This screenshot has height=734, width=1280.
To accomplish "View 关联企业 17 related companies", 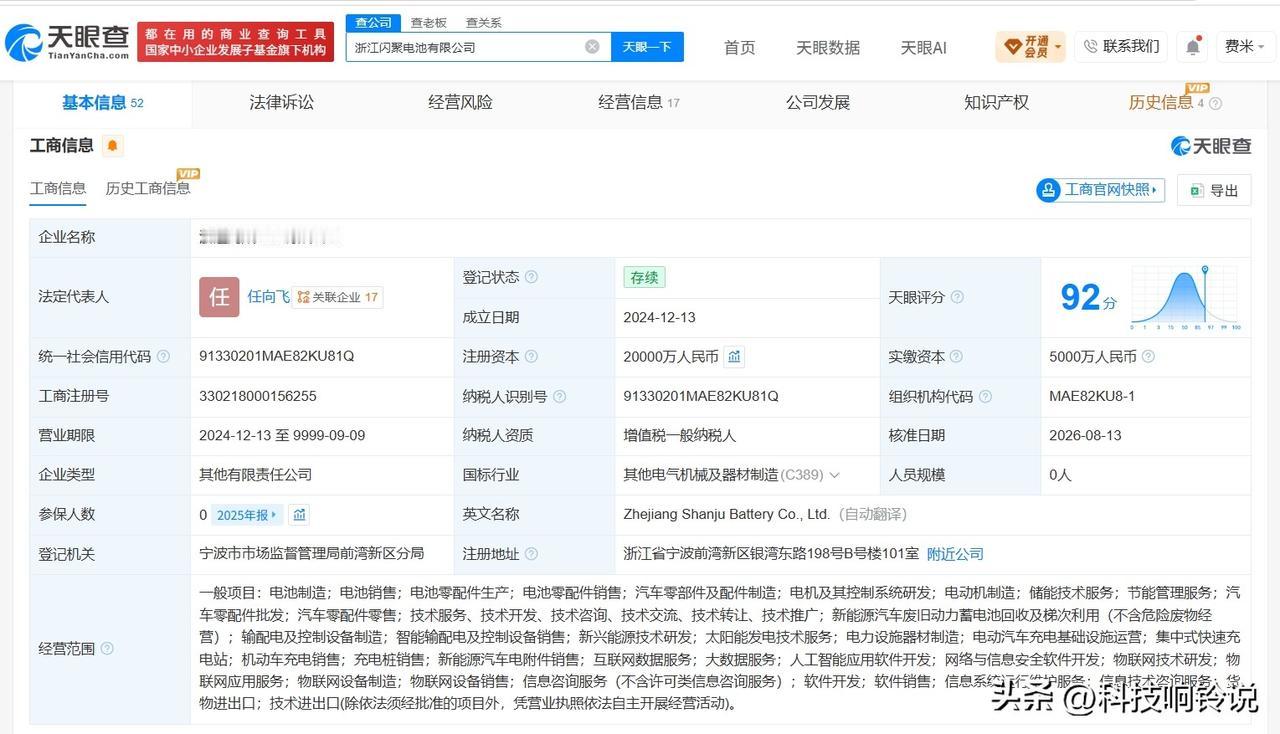I will pyautogui.click(x=338, y=297).
